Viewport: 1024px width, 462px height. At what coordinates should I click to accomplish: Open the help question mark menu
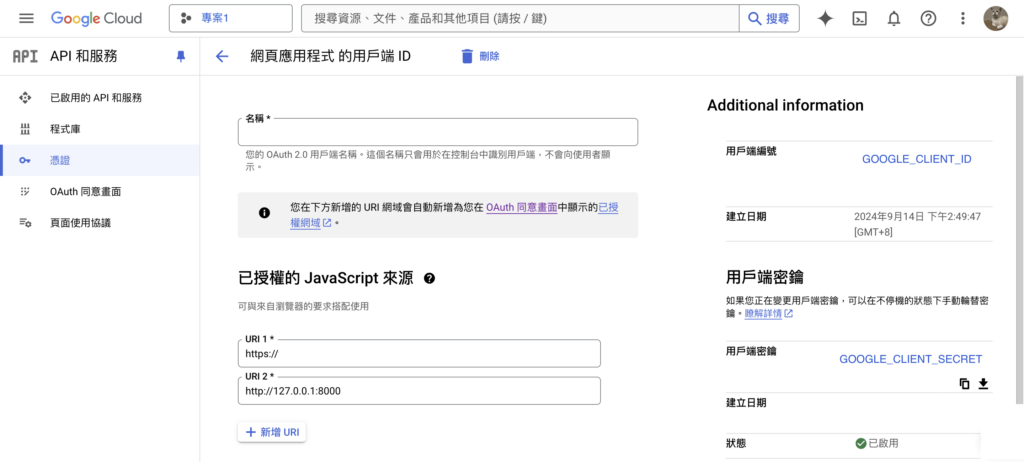pyautogui.click(x=928, y=18)
